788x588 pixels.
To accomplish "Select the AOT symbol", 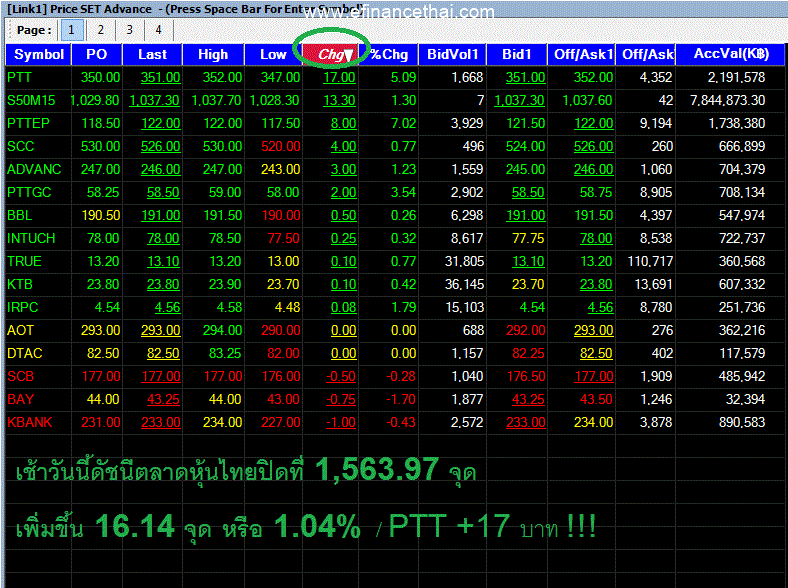I will [20, 331].
